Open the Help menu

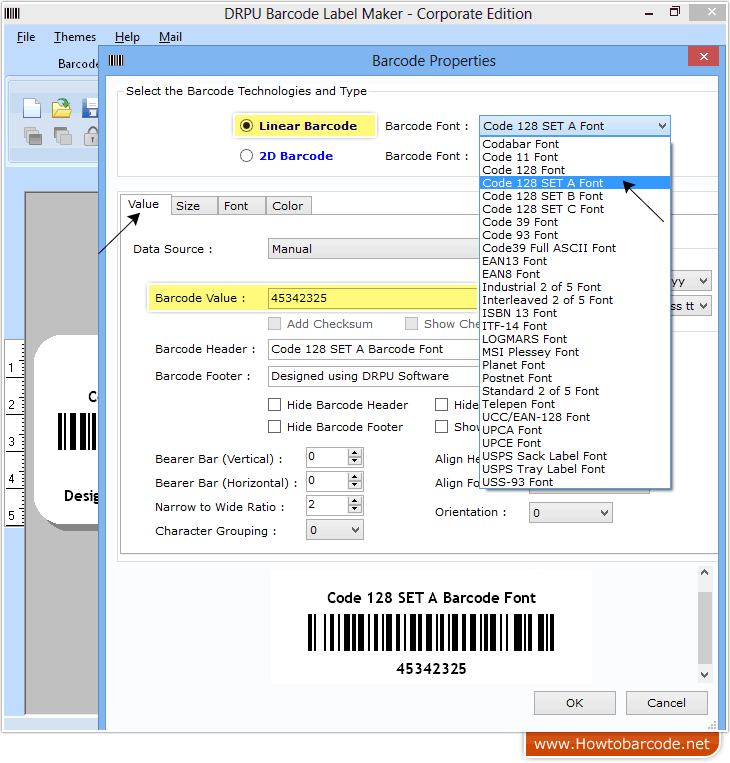point(128,37)
